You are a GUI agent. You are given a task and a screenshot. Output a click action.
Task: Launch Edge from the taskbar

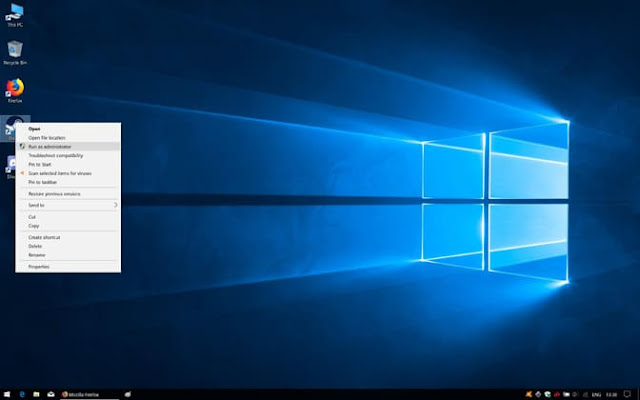click(22, 394)
